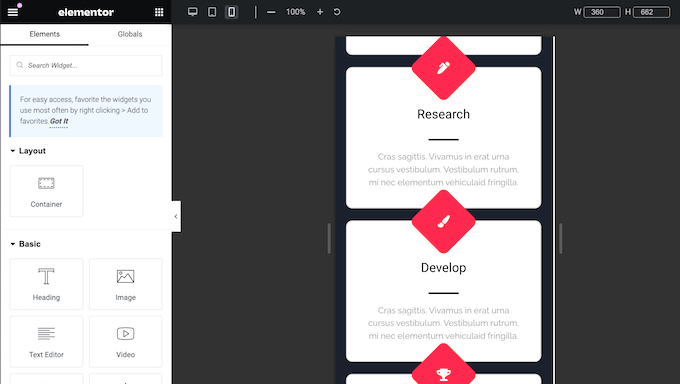The width and height of the screenshot is (680, 384).
Task: Click the divider line under Research
Action: [x=443, y=140]
